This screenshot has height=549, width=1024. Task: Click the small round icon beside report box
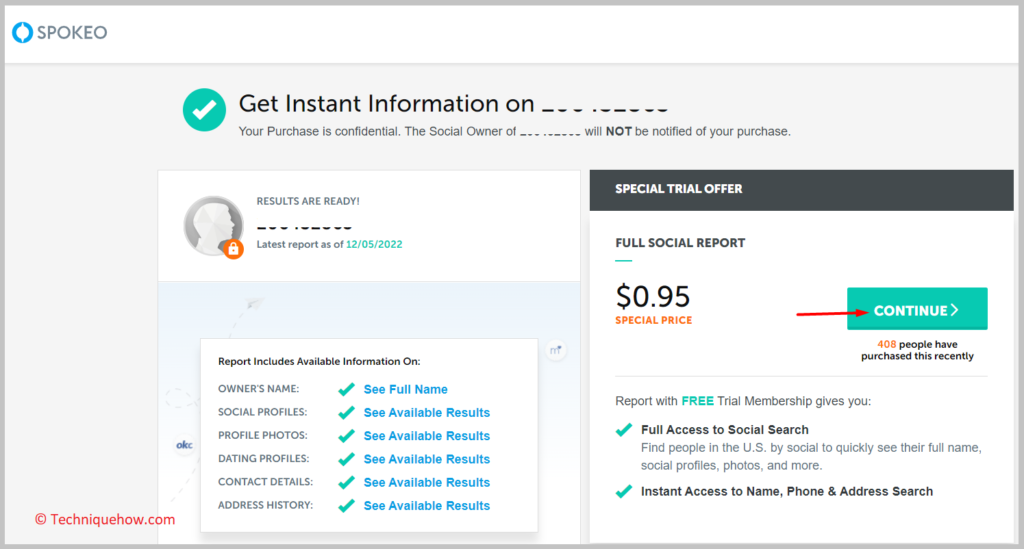556,350
